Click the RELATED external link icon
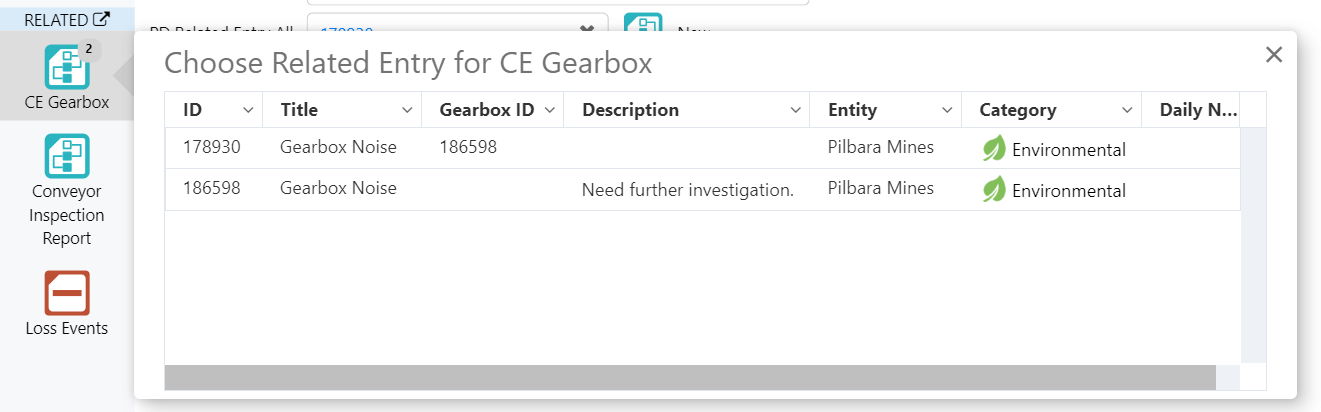The height and width of the screenshot is (412, 1321). point(101,19)
